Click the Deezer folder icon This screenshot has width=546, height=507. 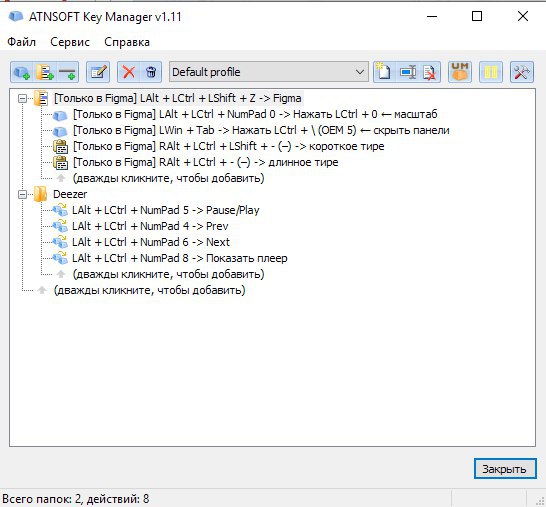pyautogui.click(x=41, y=194)
